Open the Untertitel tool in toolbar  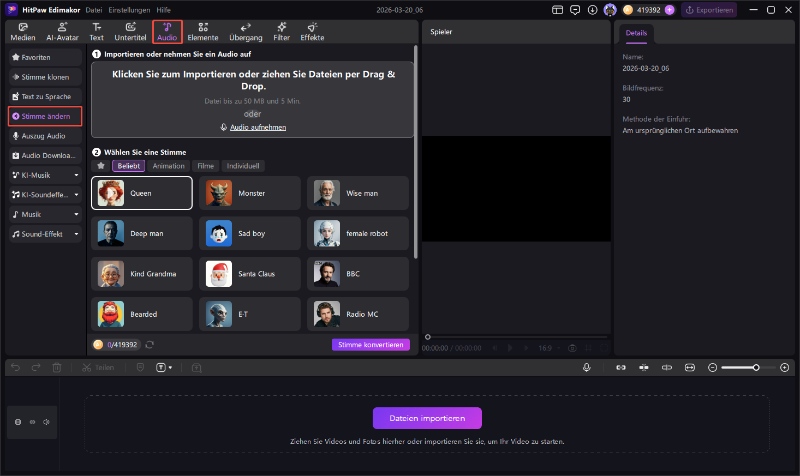pos(130,31)
